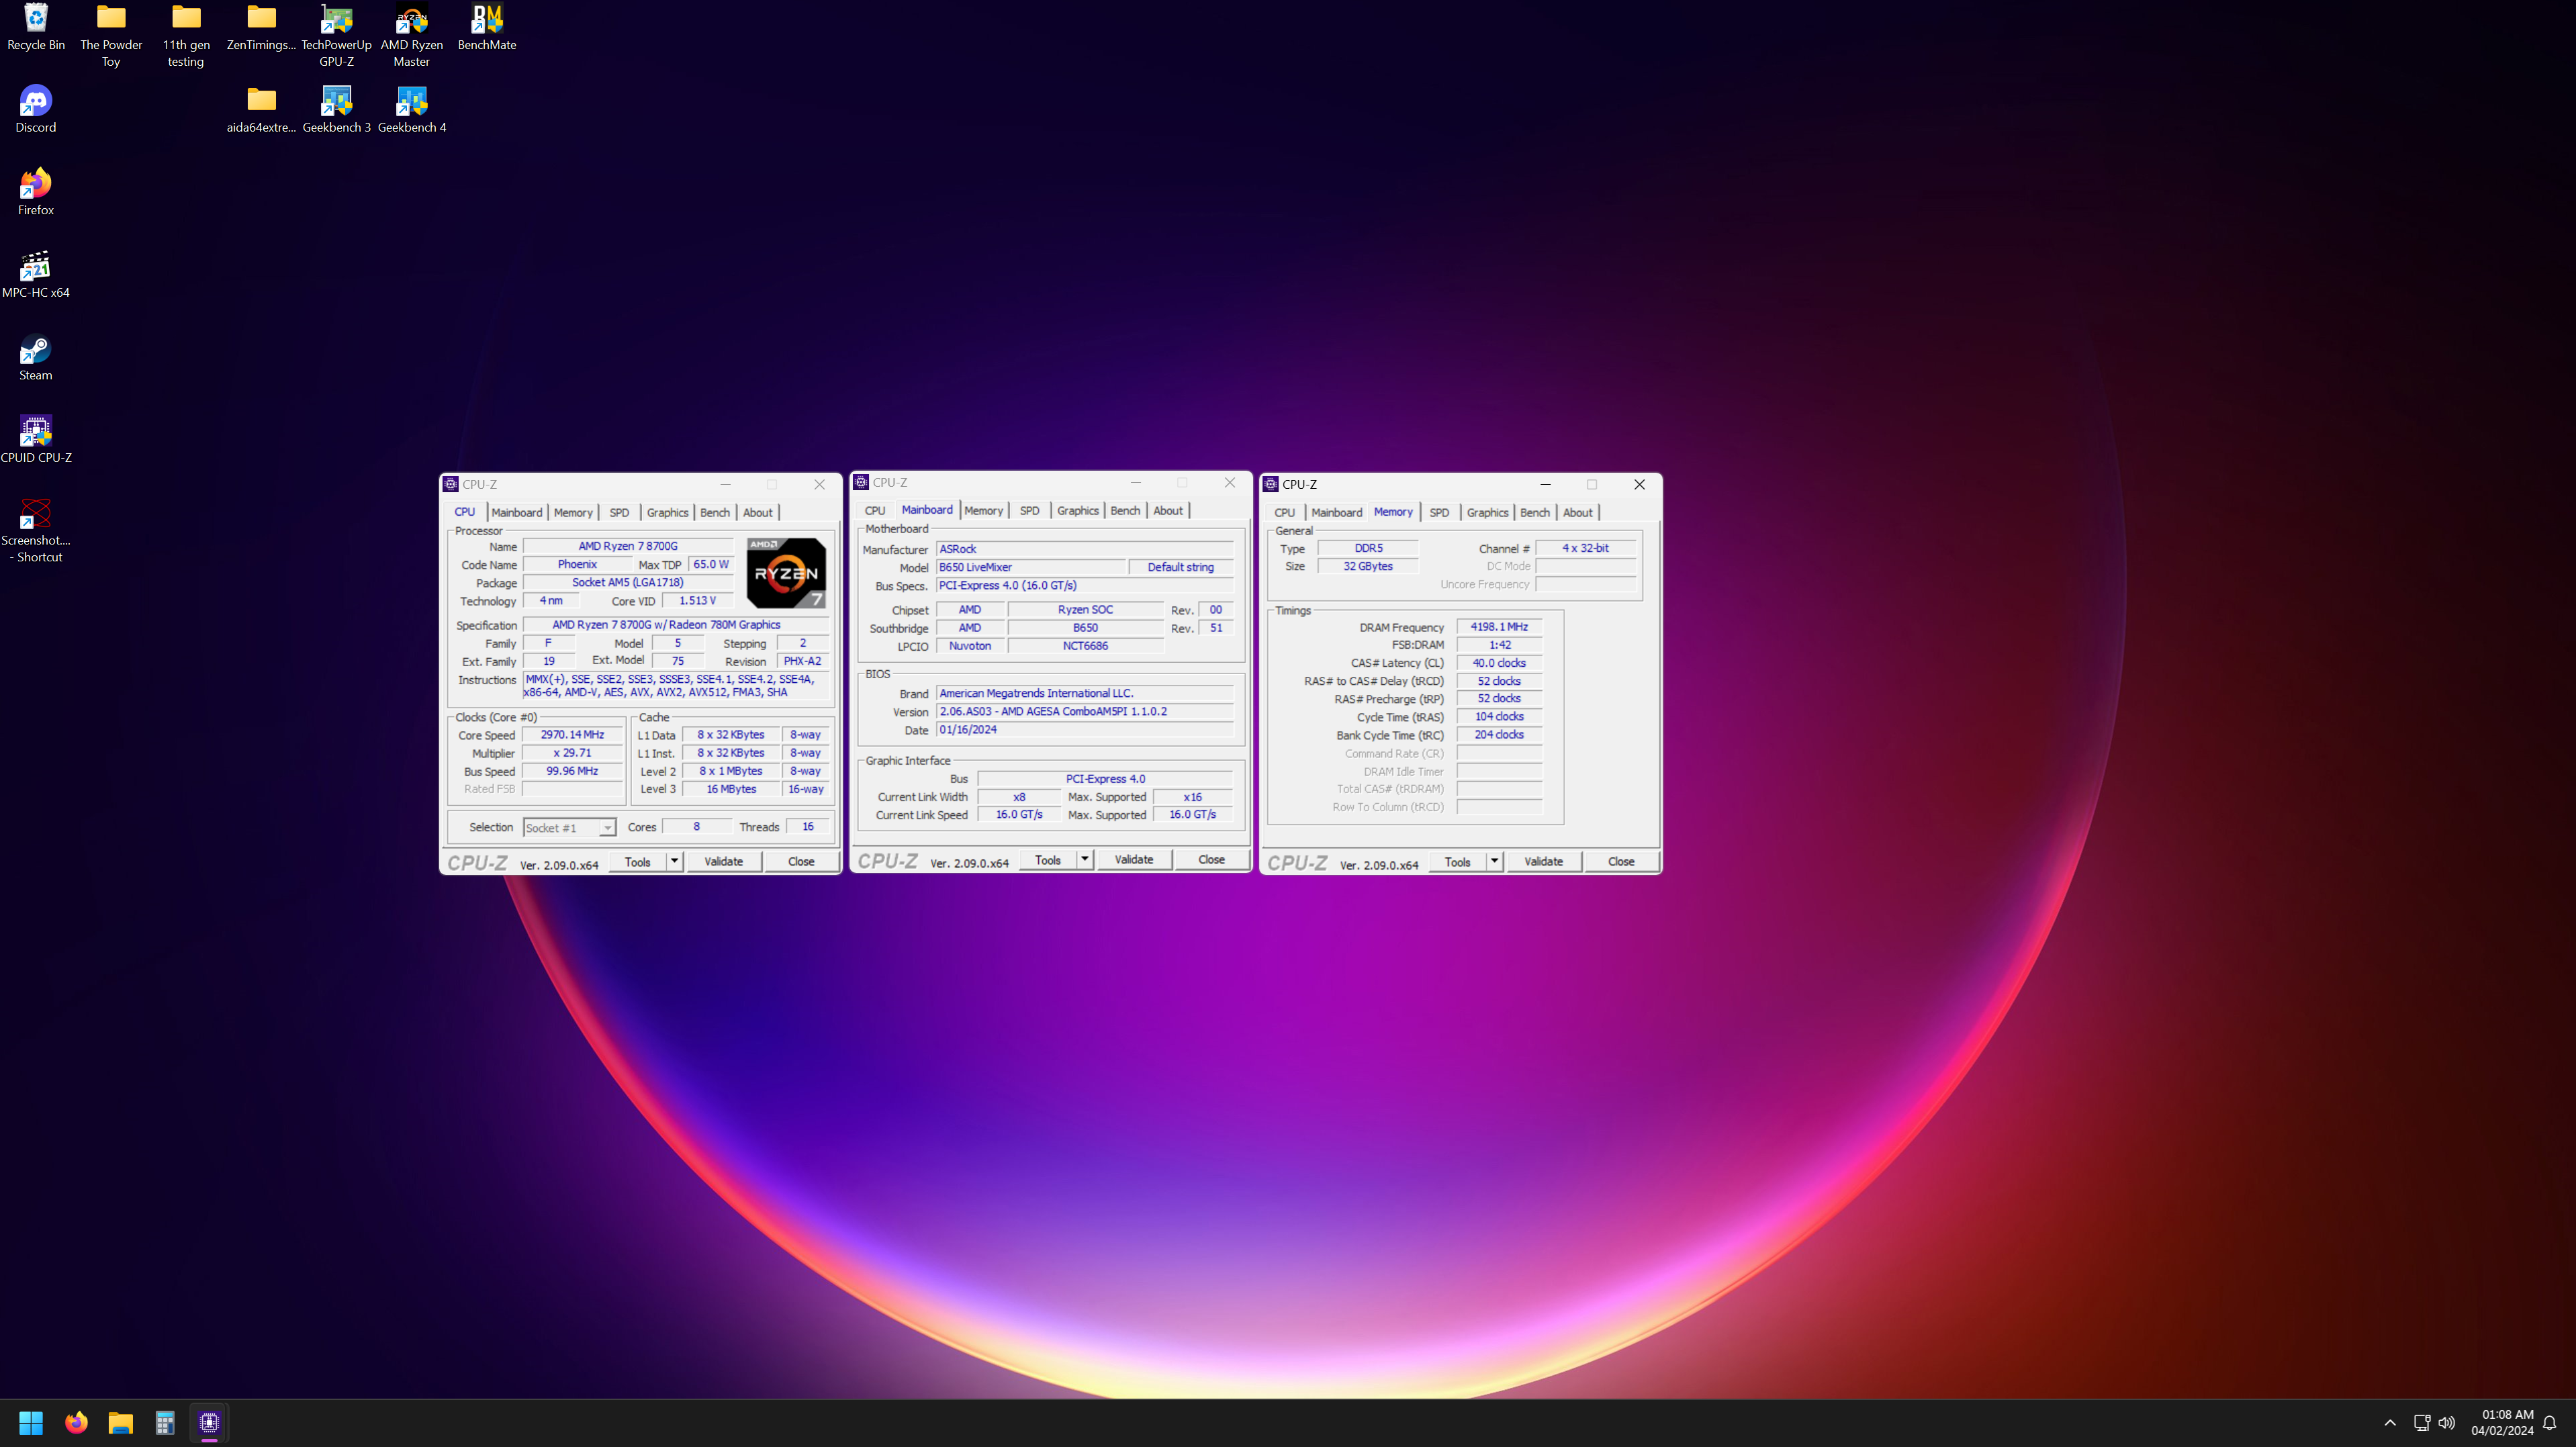The height and width of the screenshot is (1447, 2576).
Task: Open About tab in left CPU-Z window
Action: [757, 512]
